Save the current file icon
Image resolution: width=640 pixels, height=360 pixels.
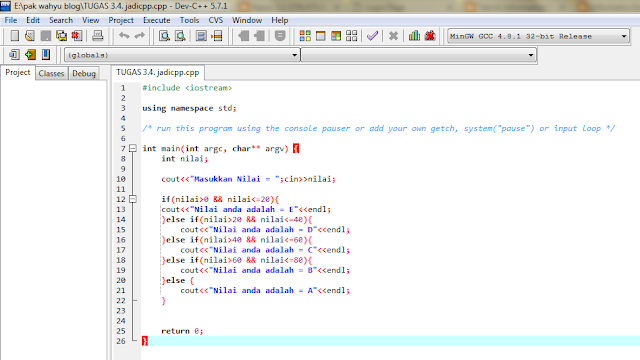46,36
